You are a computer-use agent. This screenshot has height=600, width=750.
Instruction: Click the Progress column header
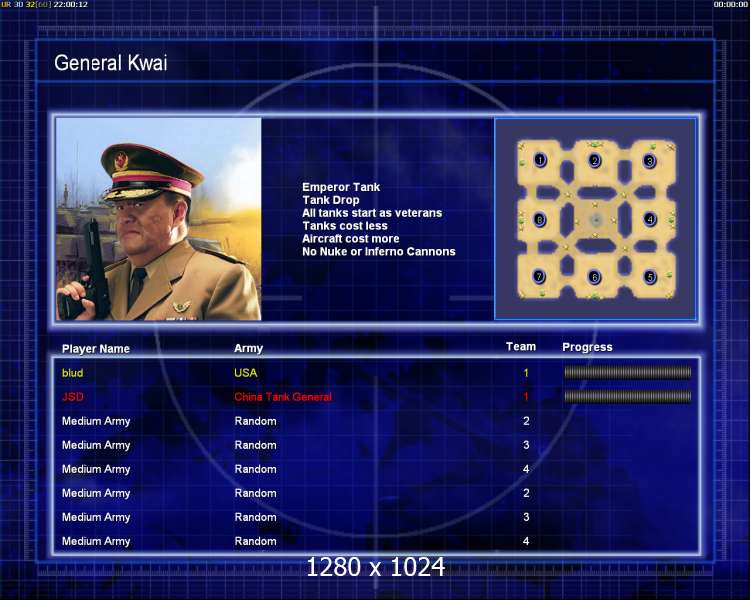587,347
